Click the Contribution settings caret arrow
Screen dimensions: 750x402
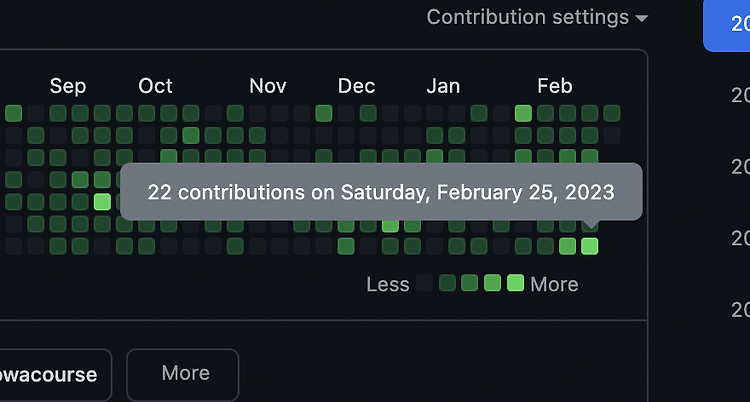pos(641,19)
